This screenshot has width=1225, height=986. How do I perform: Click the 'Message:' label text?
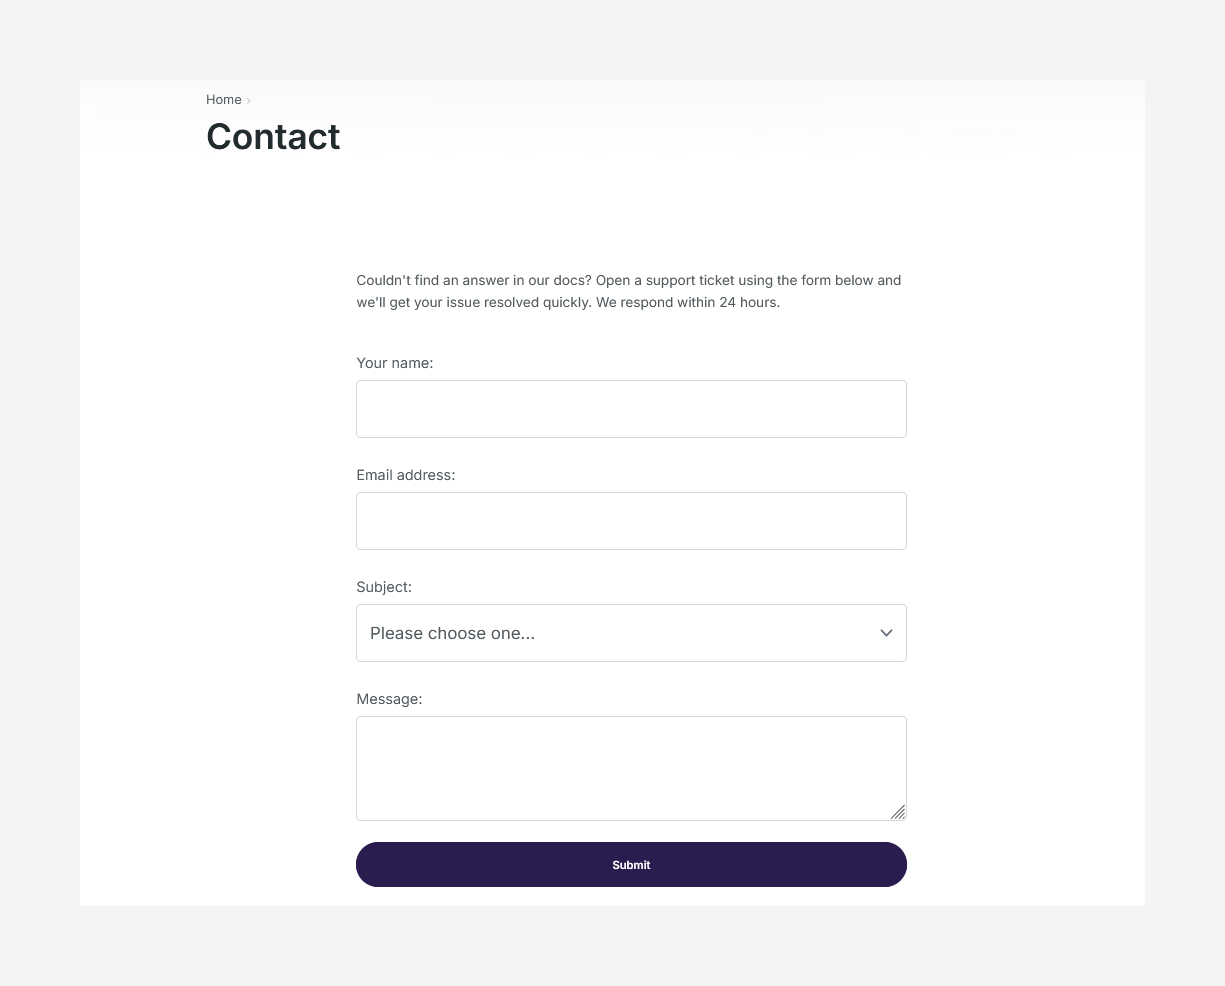coord(389,699)
